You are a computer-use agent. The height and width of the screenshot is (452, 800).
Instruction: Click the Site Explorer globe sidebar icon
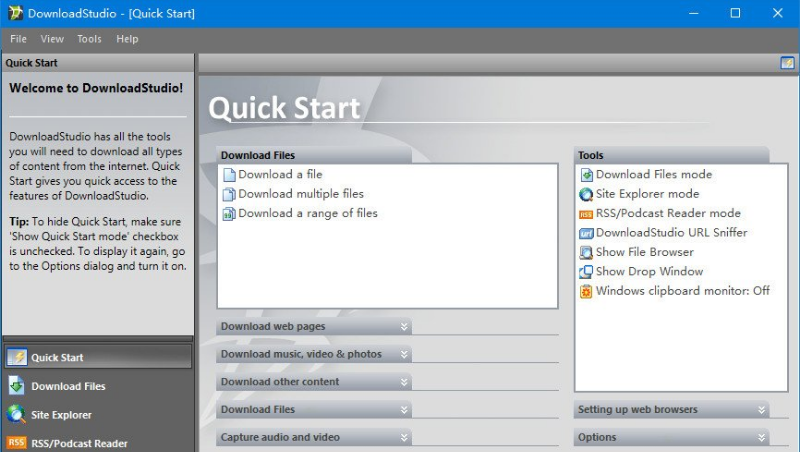16,414
